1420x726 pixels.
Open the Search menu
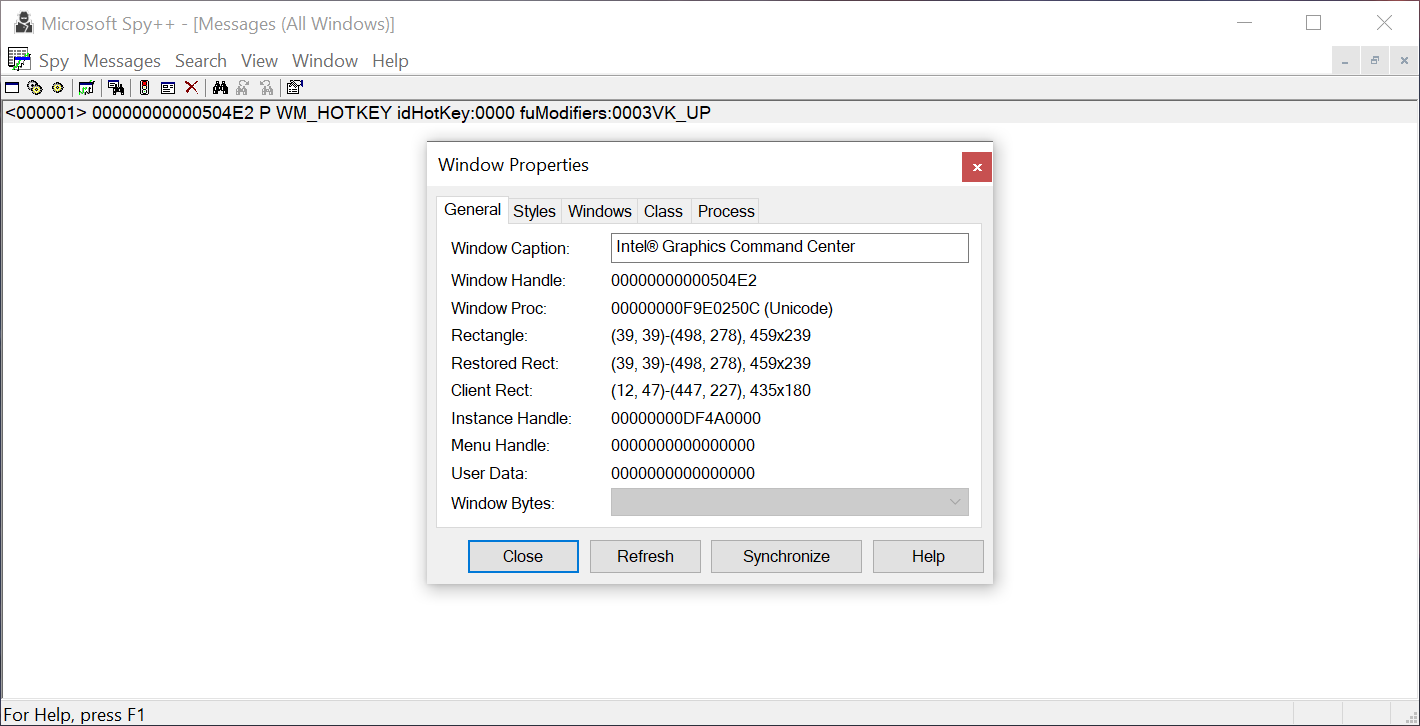(201, 61)
